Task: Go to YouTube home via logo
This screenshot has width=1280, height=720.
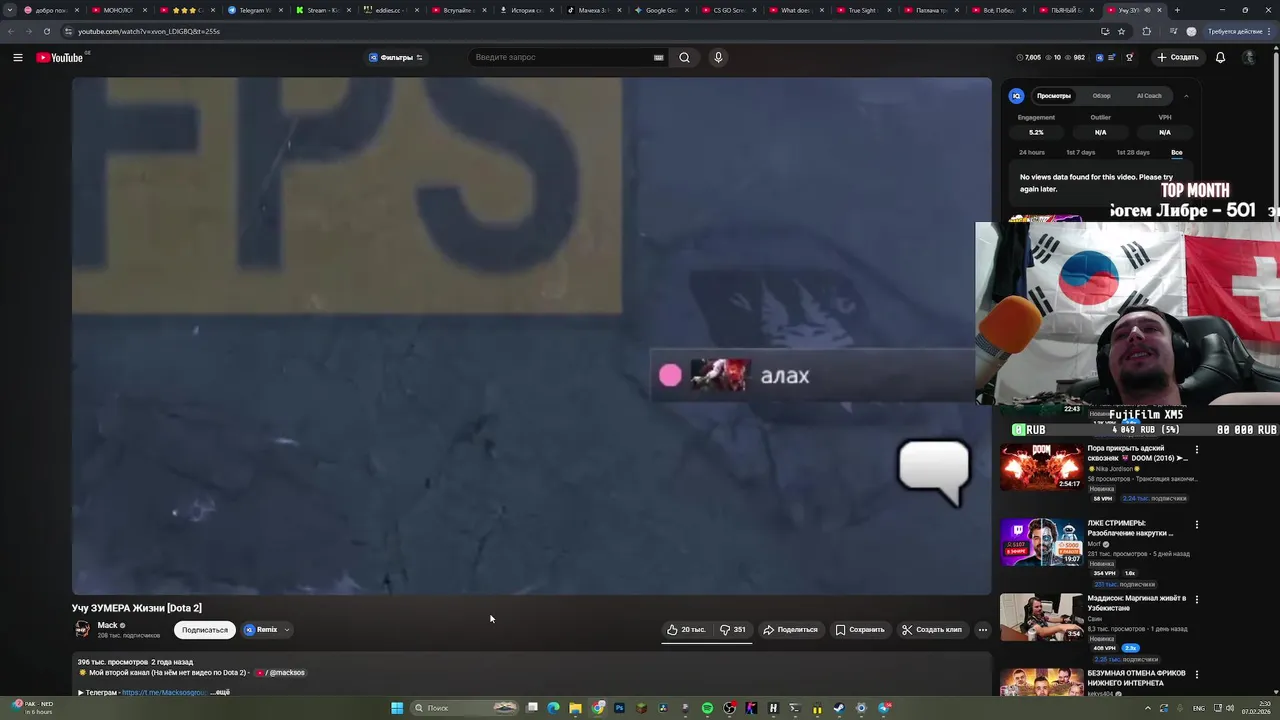Action: click(60, 57)
